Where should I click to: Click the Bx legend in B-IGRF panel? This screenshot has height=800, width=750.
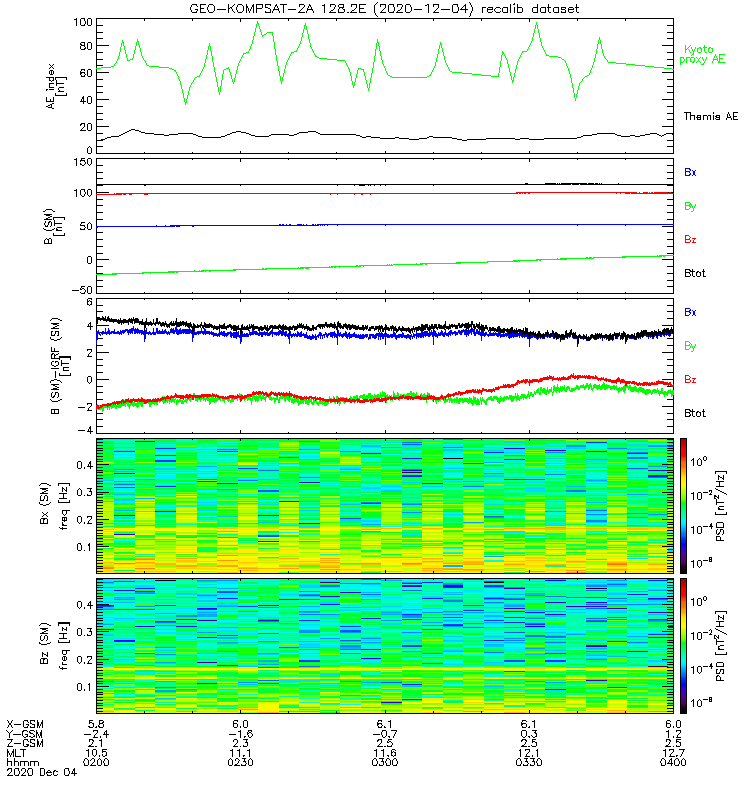click(690, 312)
